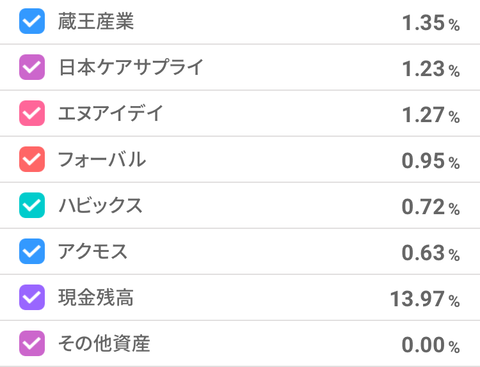Click the 13.97% cash balance value
Viewport: 480px width, 367px height.
tap(425, 299)
